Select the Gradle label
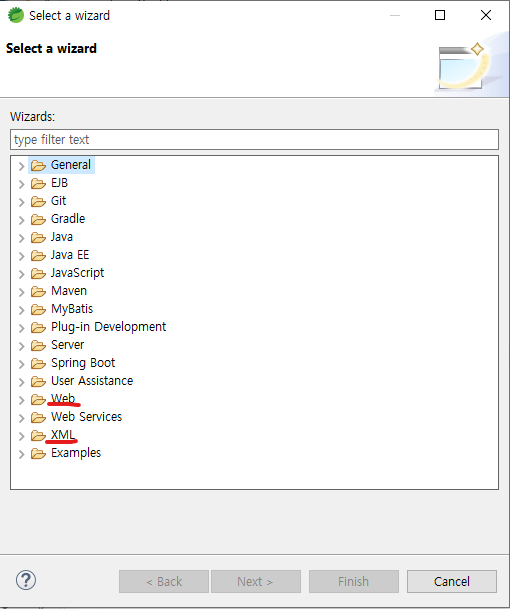Viewport: 510px width, 609px height. point(68,219)
